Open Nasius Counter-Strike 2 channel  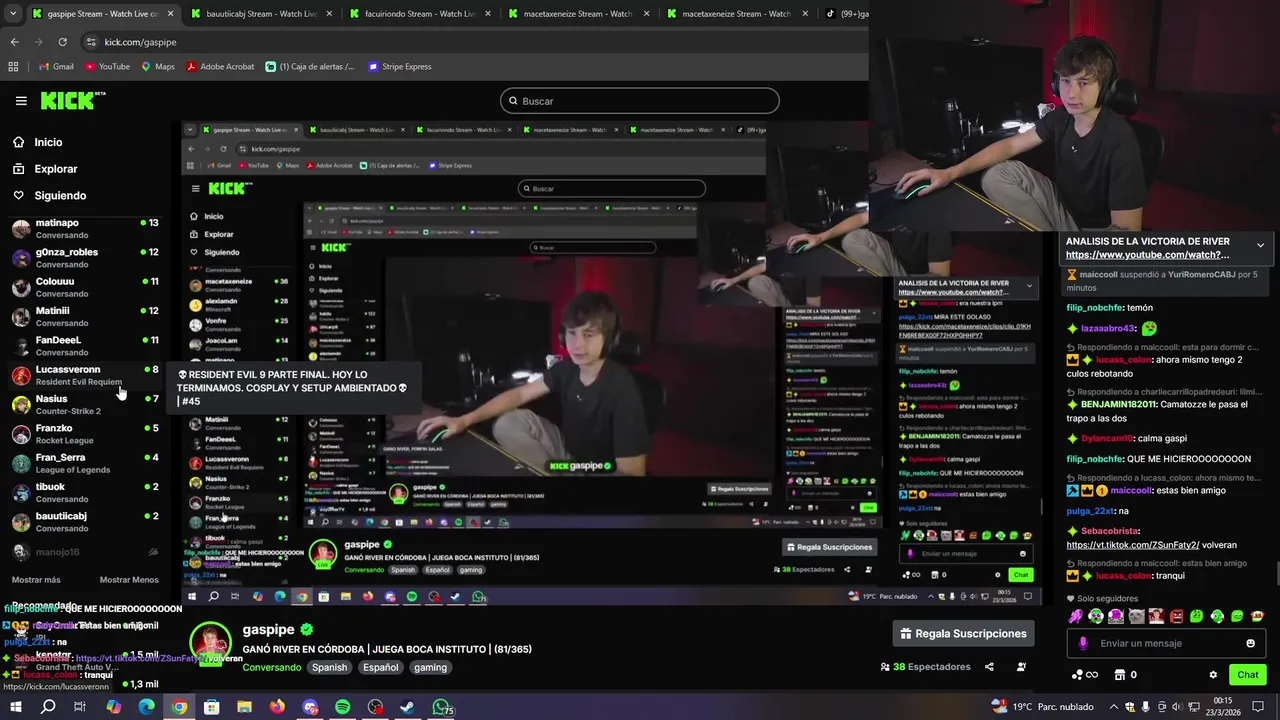(84, 404)
